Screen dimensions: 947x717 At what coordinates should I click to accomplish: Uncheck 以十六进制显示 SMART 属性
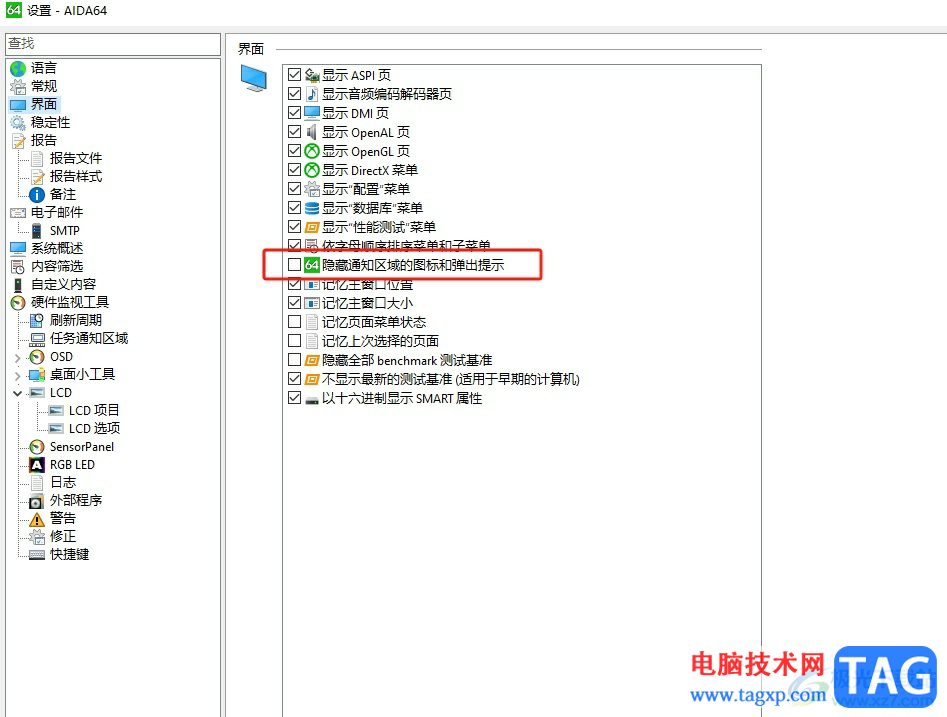coord(294,398)
